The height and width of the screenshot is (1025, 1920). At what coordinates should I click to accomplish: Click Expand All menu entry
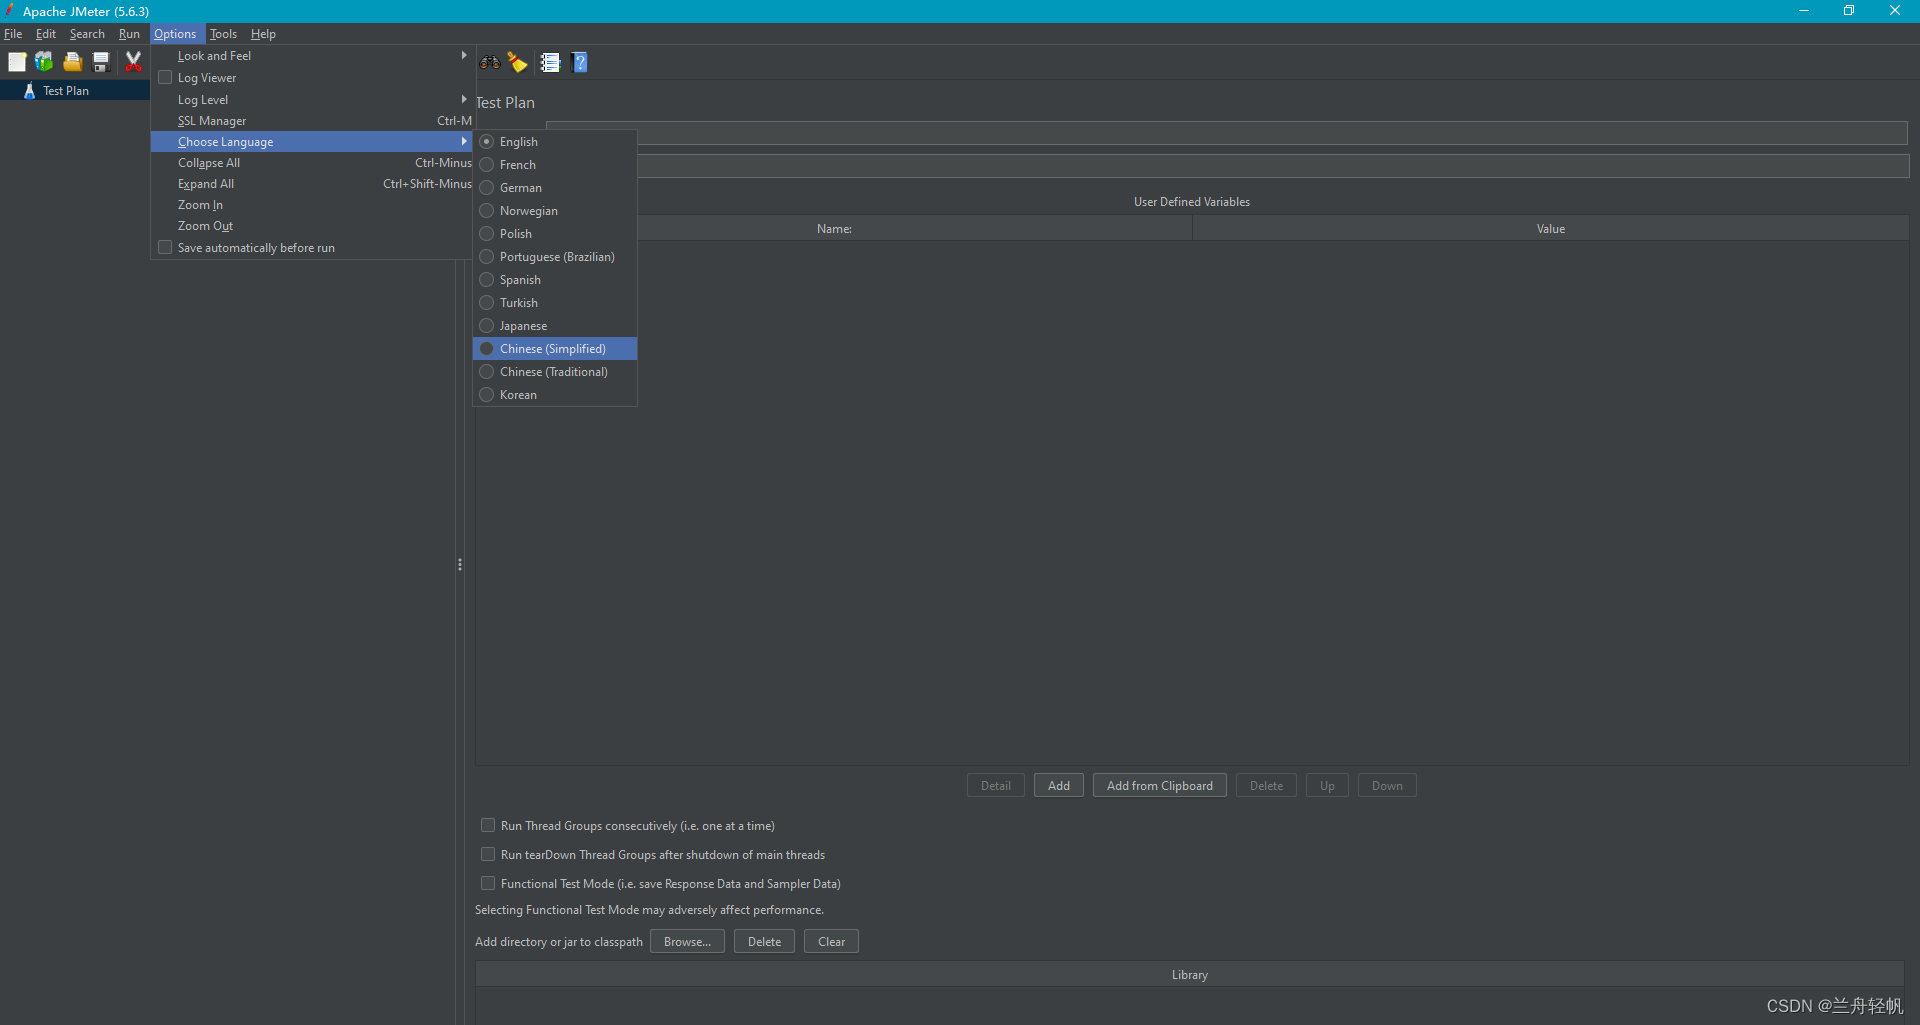pos(311,184)
